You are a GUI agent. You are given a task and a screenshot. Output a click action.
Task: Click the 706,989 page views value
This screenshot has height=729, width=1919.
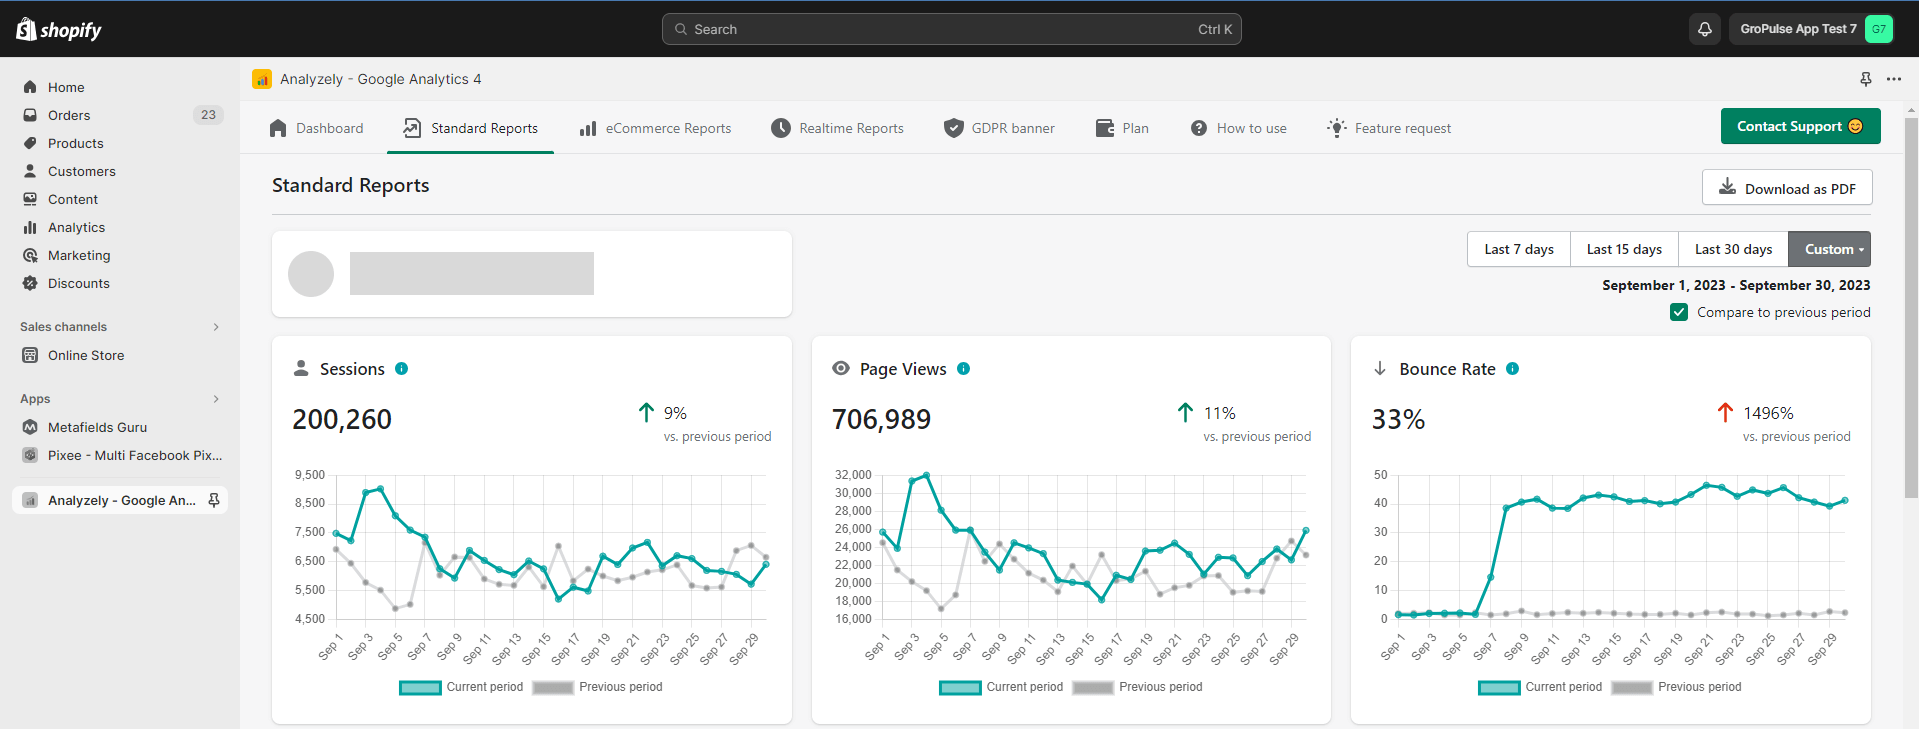pyautogui.click(x=881, y=419)
